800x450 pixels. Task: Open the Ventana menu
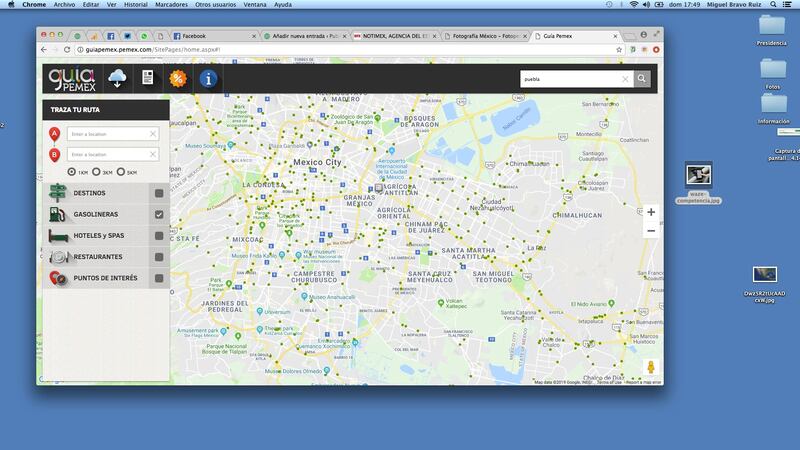click(255, 4)
